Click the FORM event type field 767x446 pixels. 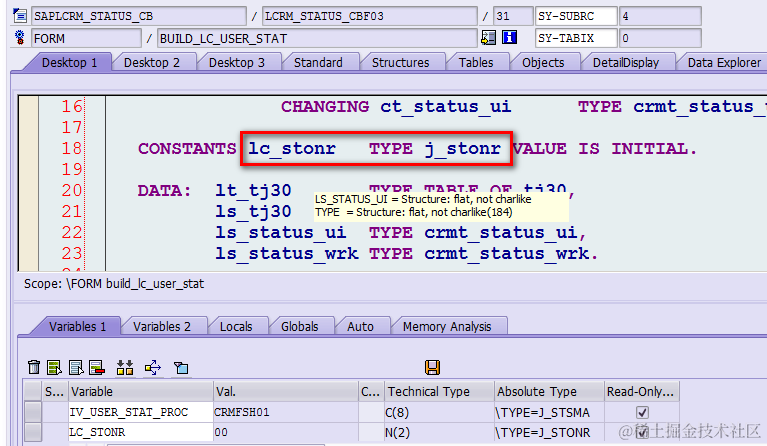pyautogui.click(x=87, y=38)
